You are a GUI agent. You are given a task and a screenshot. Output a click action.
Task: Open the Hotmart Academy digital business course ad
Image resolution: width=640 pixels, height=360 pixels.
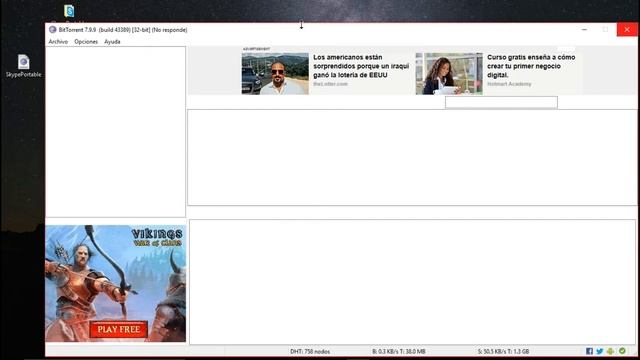[531, 66]
